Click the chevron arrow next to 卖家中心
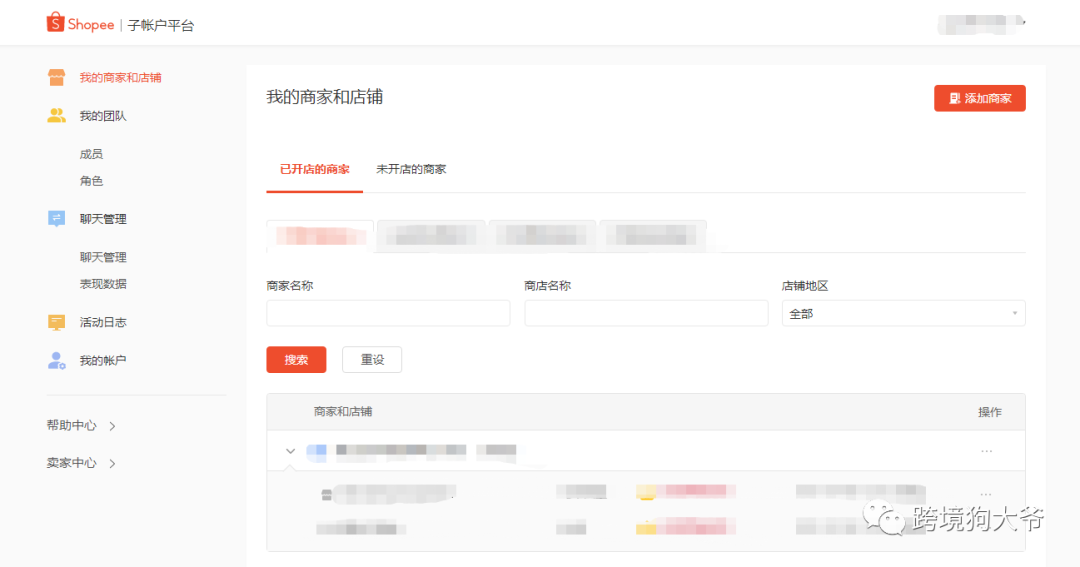Image resolution: width=1080 pixels, height=567 pixels. tap(112, 464)
